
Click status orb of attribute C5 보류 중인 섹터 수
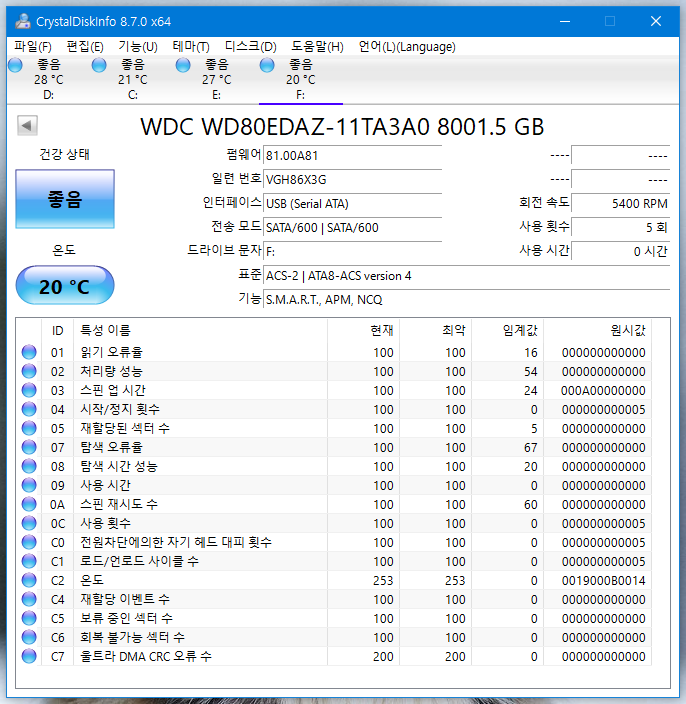coord(29,618)
